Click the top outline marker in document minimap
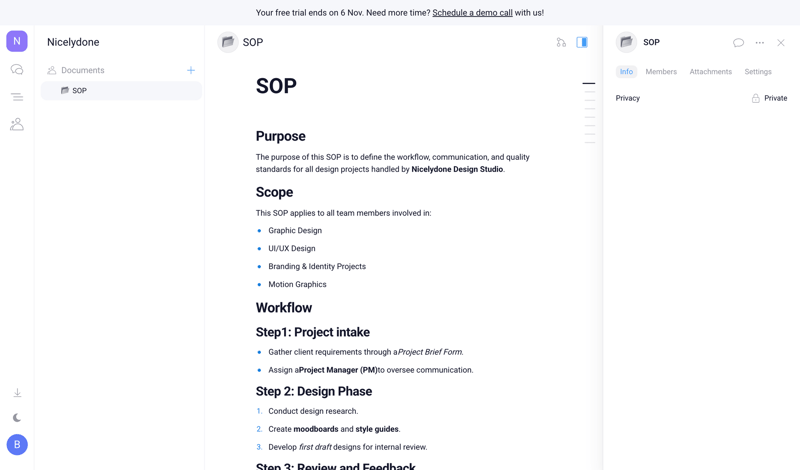This screenshot has width=800, height=470. coord(589,84)
